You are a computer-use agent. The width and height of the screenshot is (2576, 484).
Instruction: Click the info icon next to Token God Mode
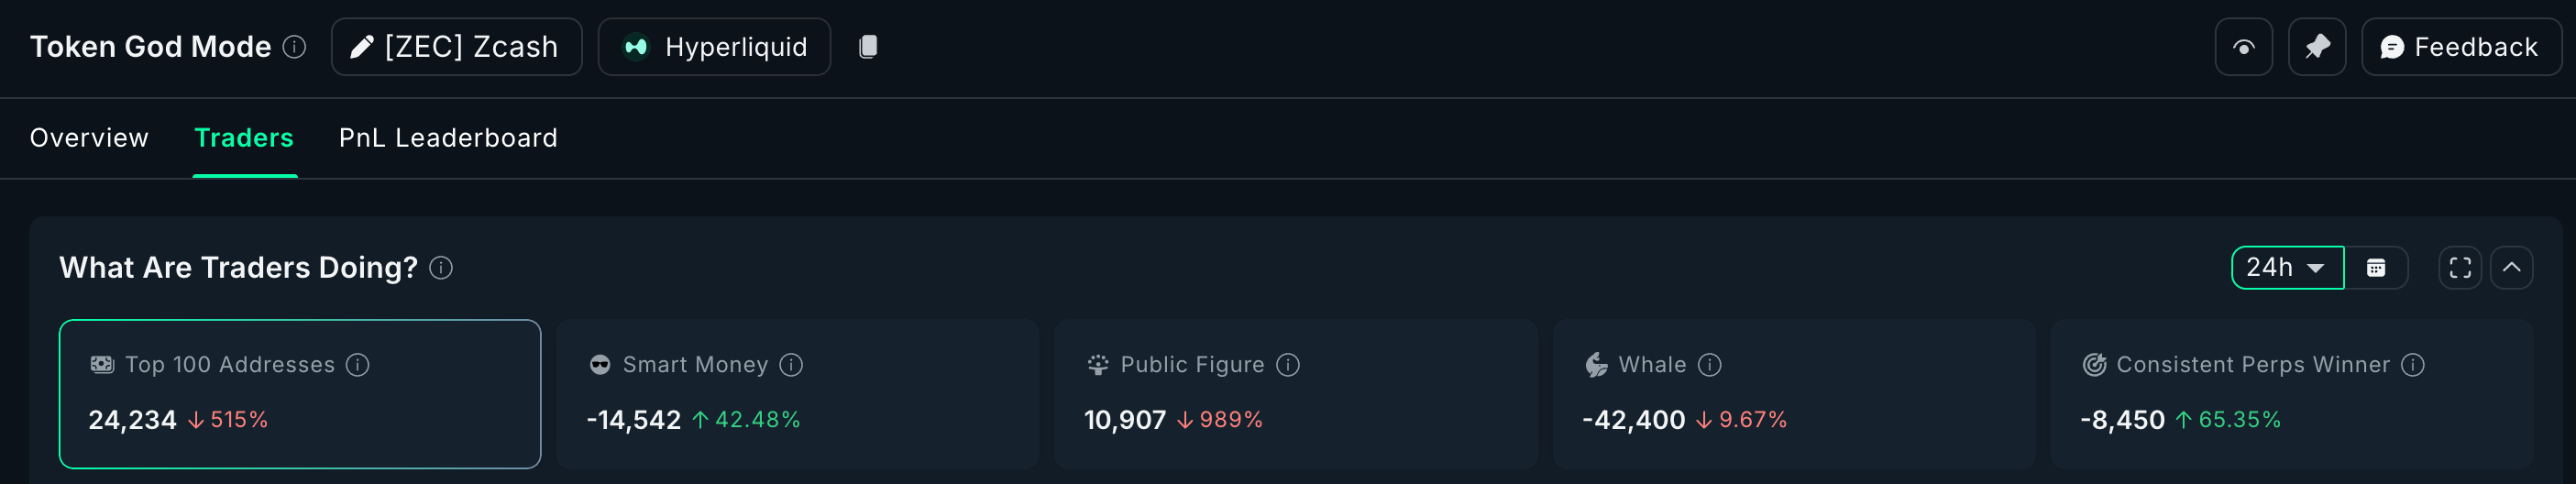(x=294, y=47)
